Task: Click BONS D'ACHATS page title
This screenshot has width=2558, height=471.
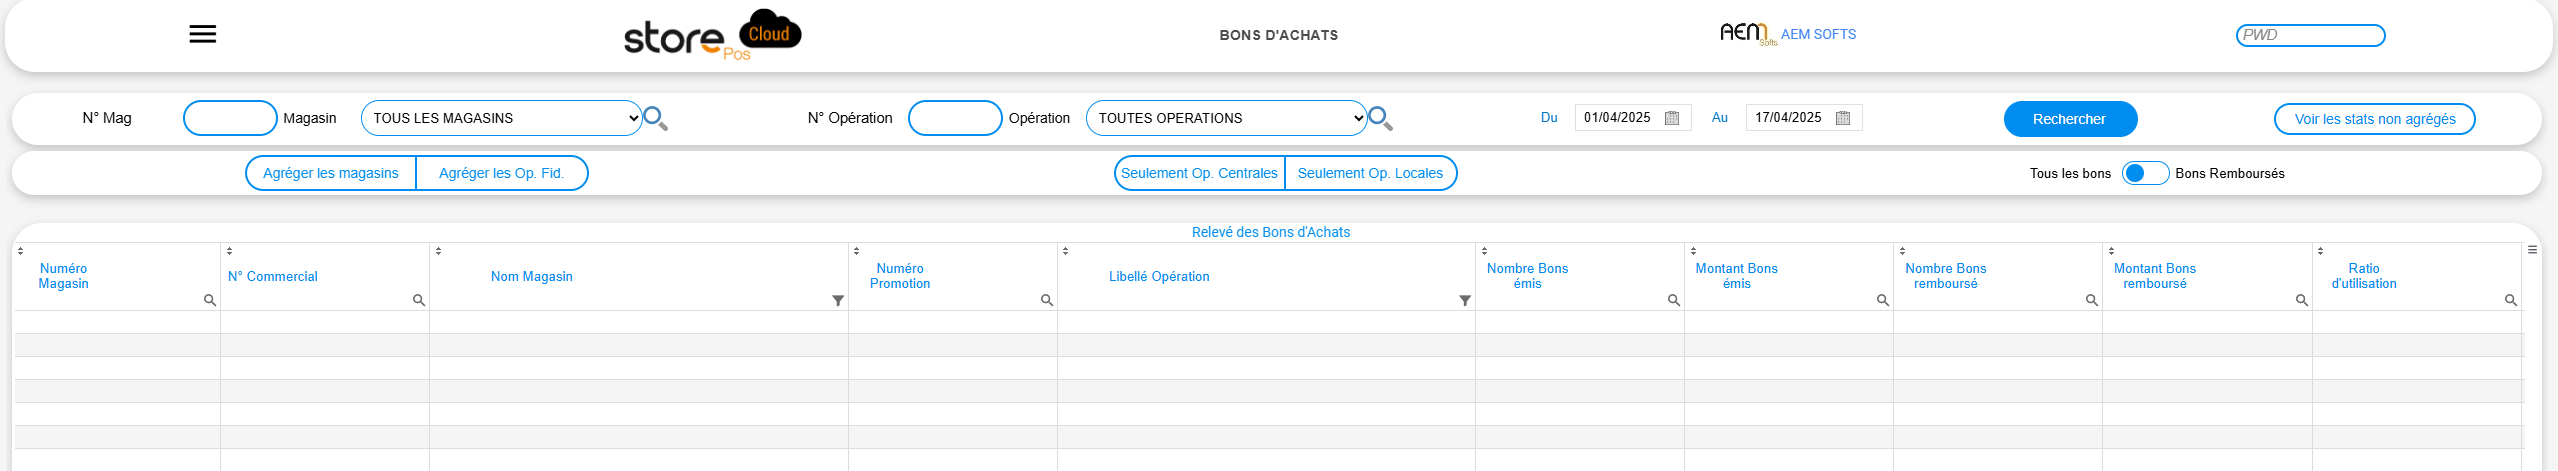Action: 1279,35
